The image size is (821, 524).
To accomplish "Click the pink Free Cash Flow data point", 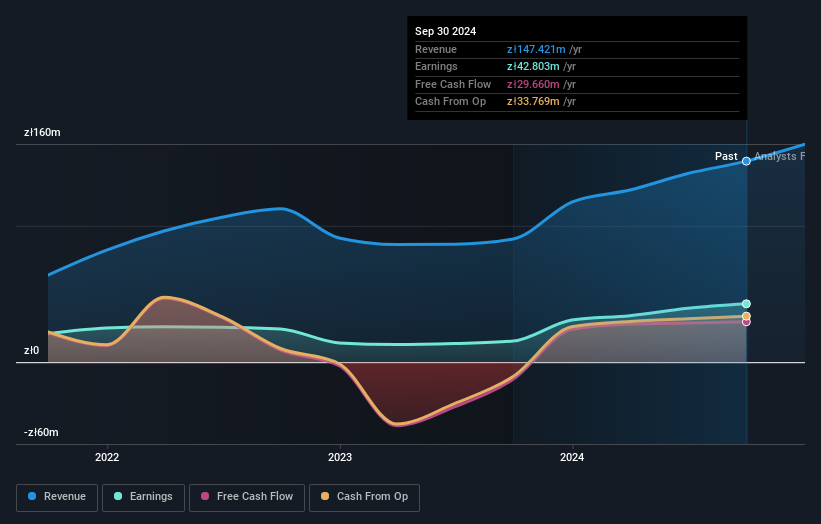I will click(746, 322).
